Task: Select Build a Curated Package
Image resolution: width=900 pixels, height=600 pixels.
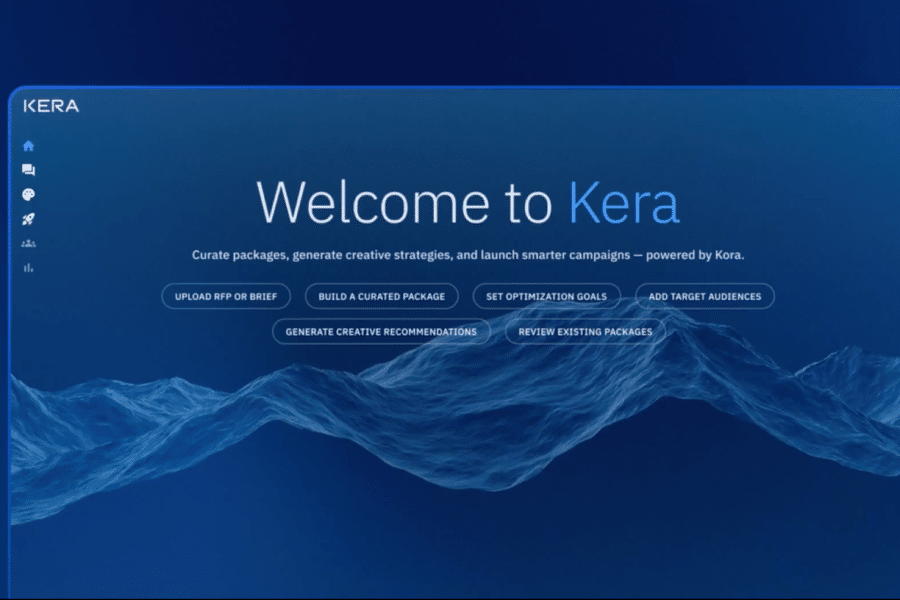Action: point(381,296)
